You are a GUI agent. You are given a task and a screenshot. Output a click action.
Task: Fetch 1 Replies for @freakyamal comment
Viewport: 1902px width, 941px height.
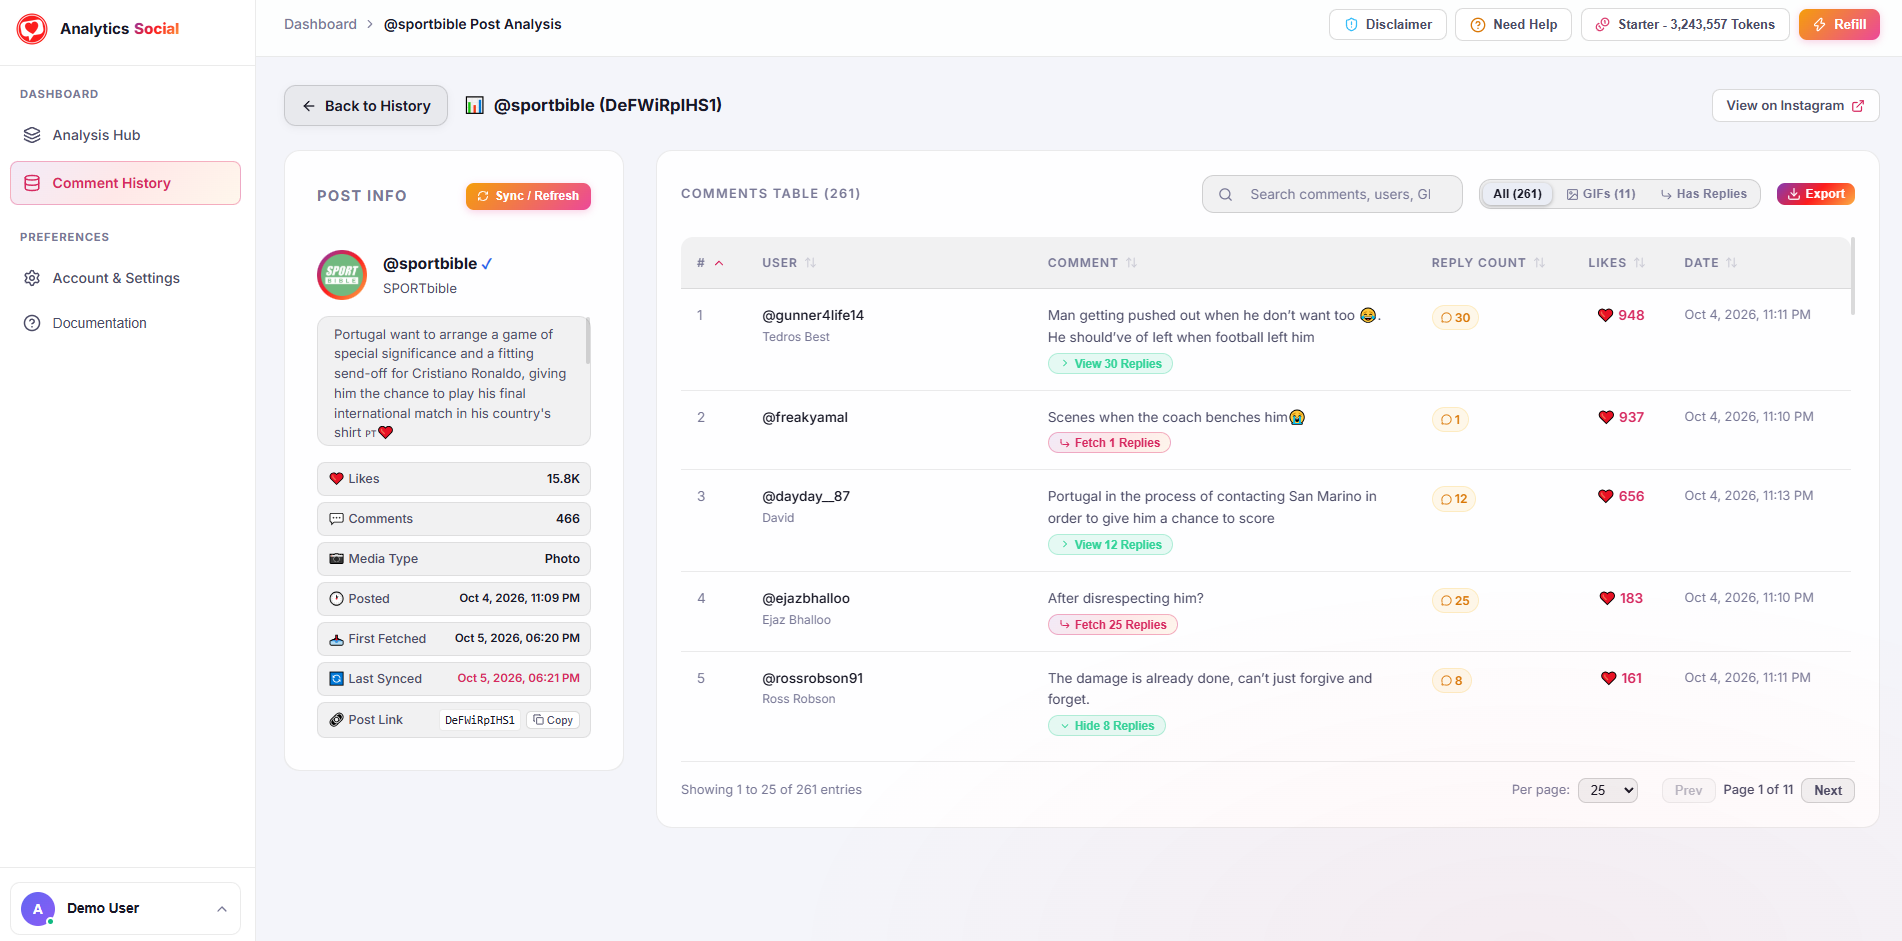click(1109, 443)
